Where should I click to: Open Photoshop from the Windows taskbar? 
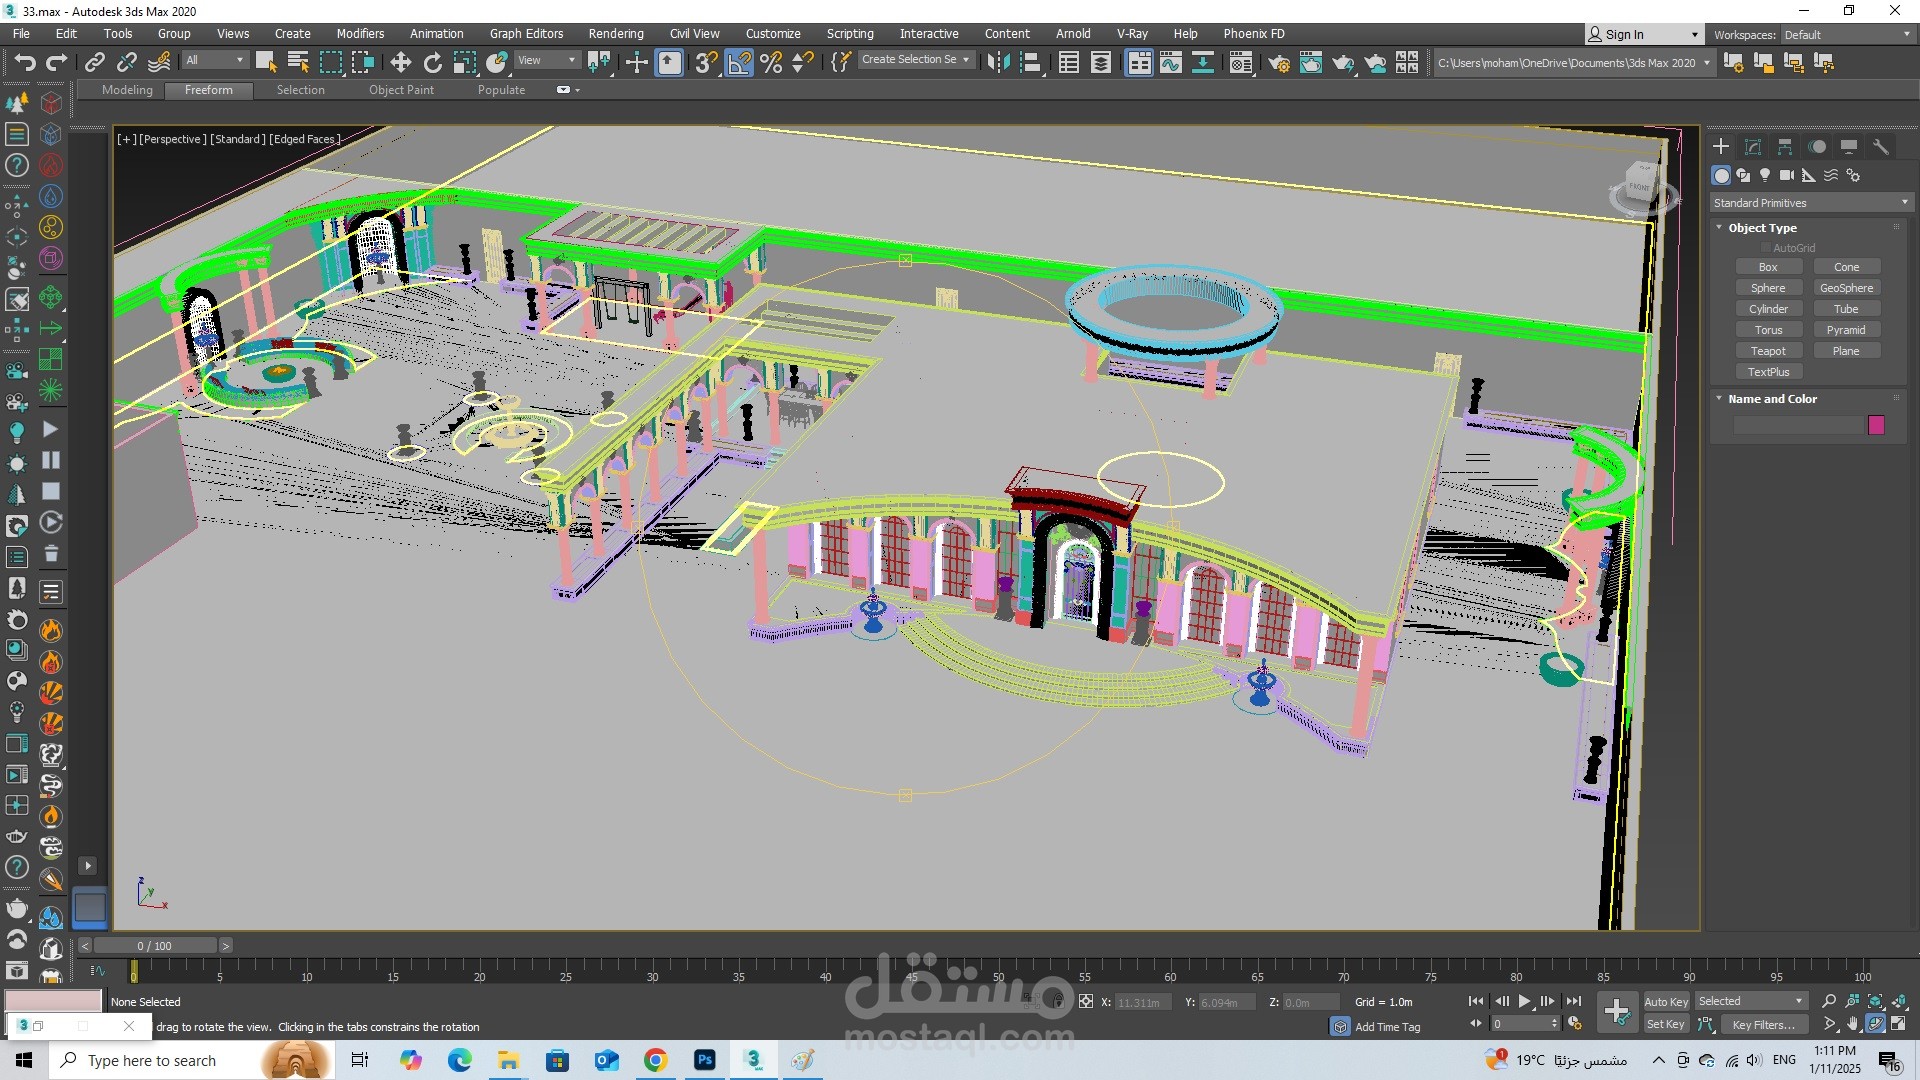(x=705, y=1060)
